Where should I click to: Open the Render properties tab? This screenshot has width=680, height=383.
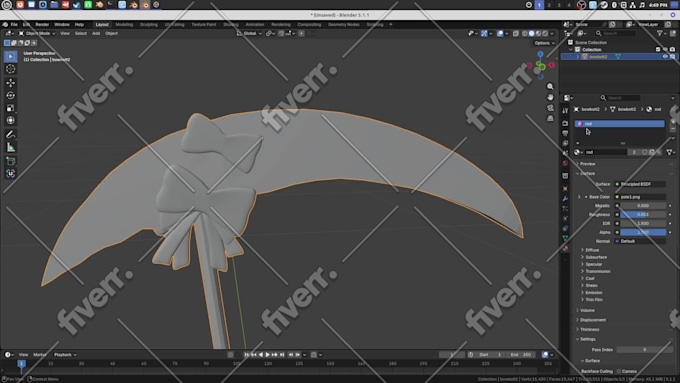[565, 124]
